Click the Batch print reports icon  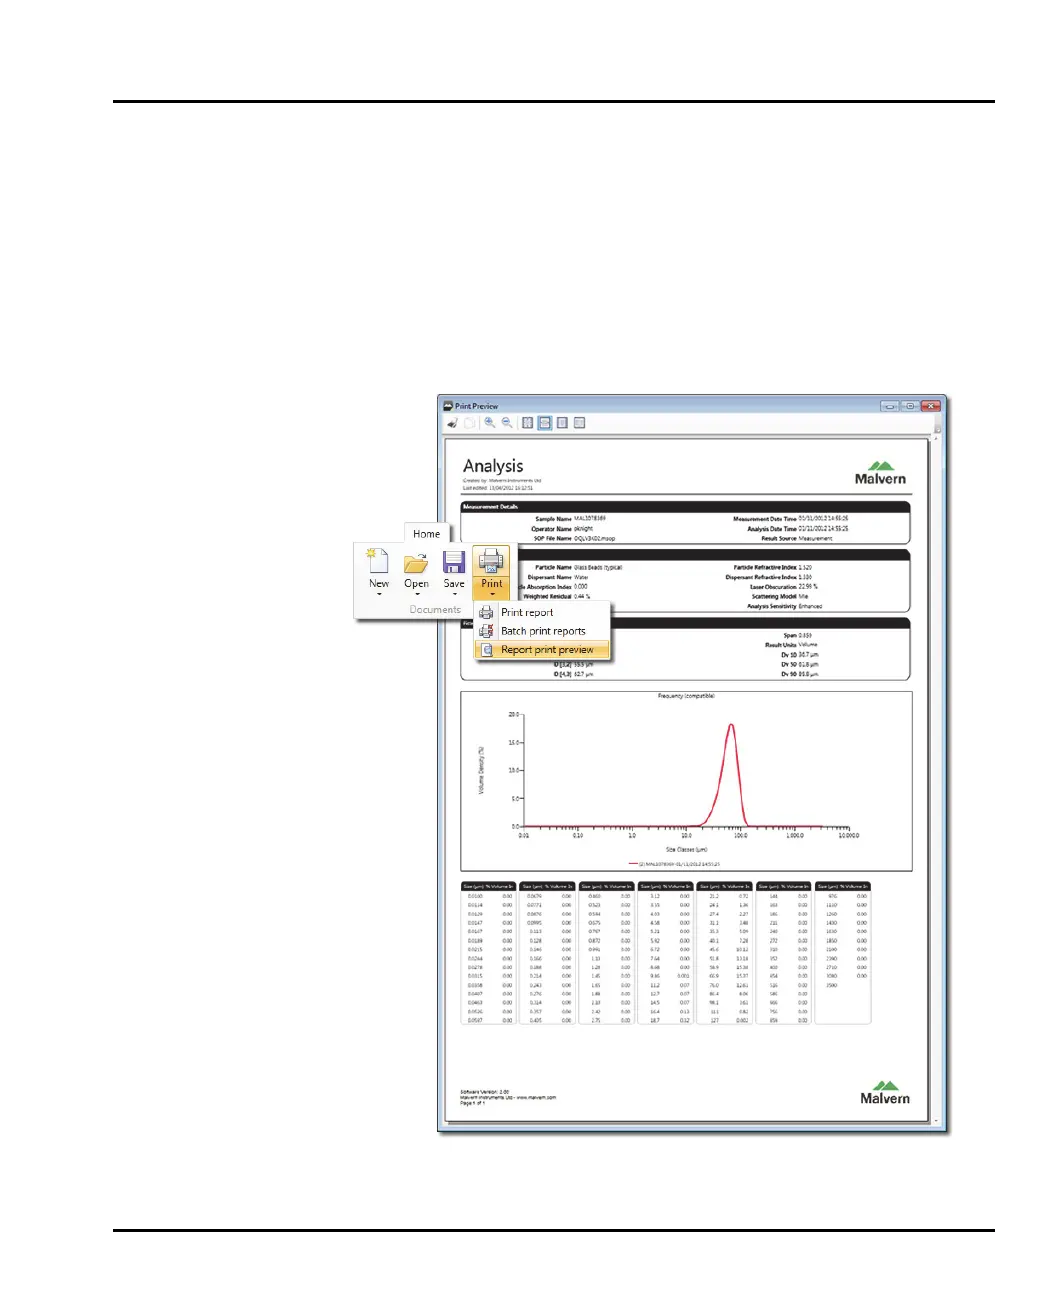[x=487, y=631]
